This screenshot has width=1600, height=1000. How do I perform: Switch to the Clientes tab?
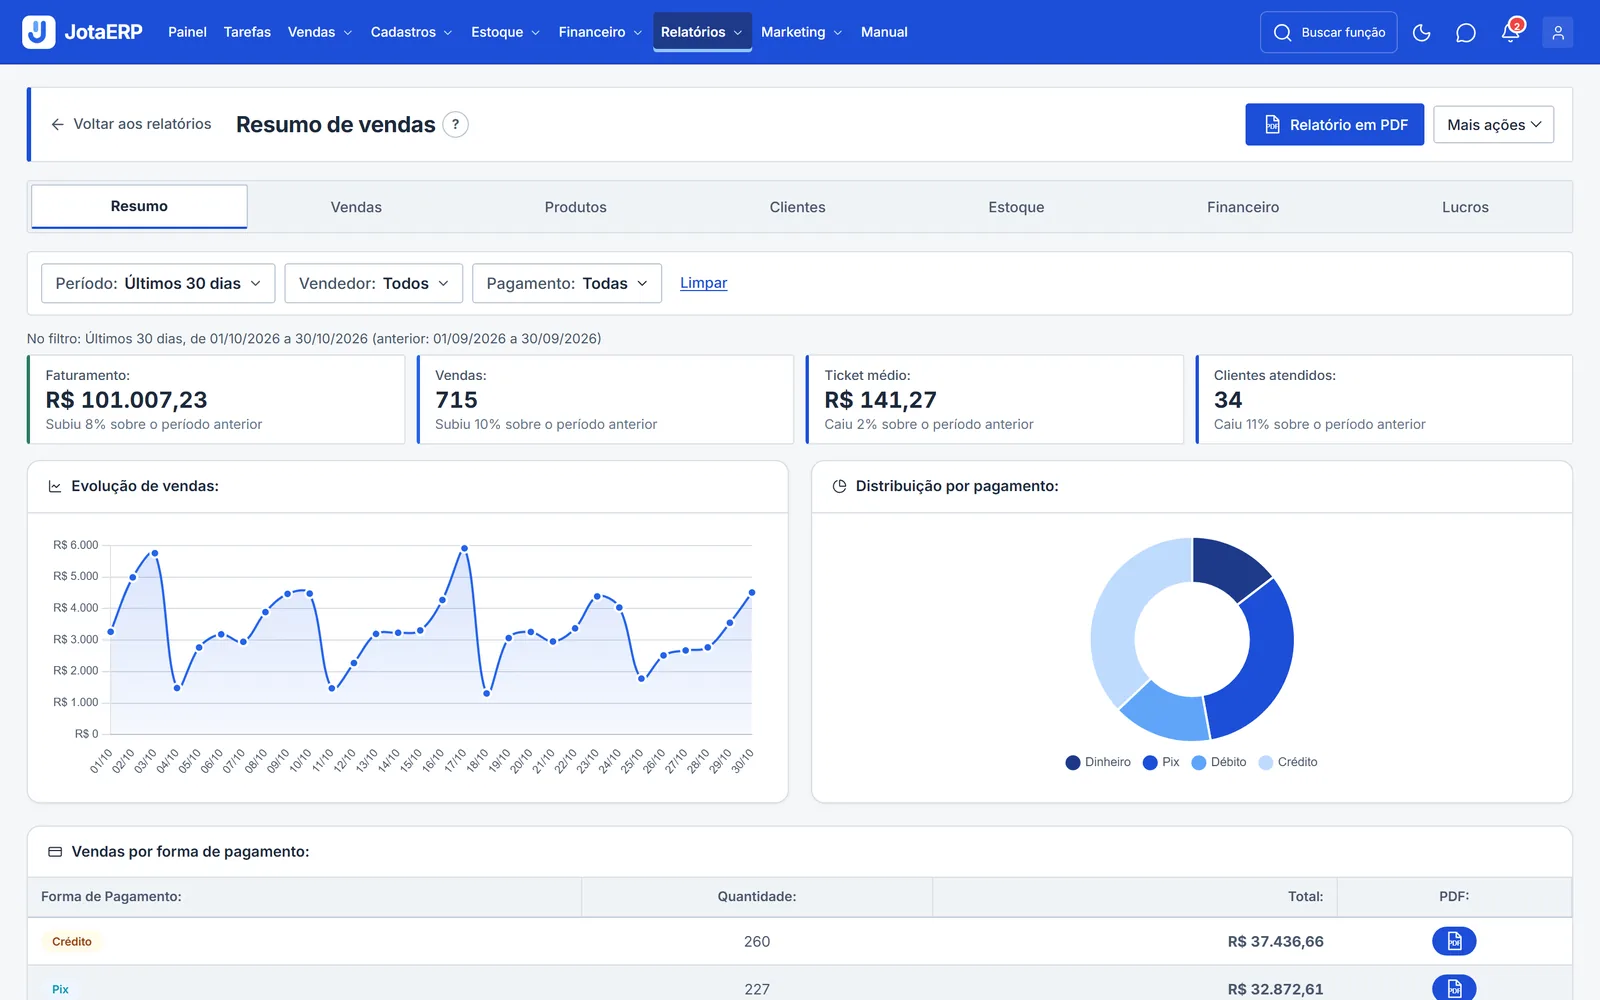[x=797, y=207]
